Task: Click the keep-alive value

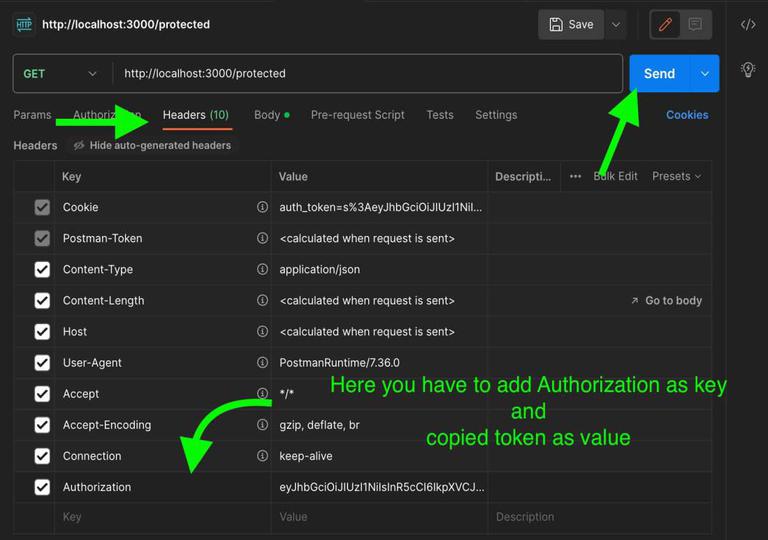Action: pos(306,456)
